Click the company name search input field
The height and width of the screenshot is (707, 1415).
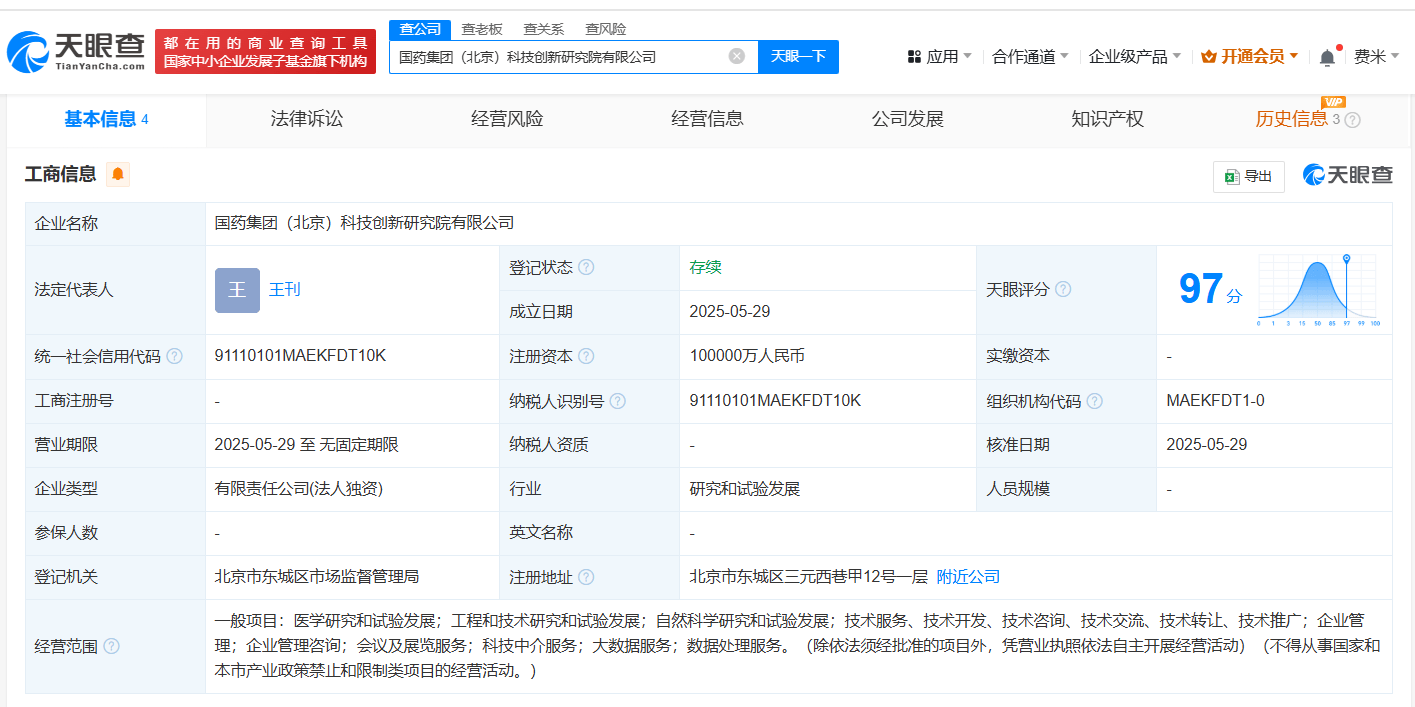[558, 57]
